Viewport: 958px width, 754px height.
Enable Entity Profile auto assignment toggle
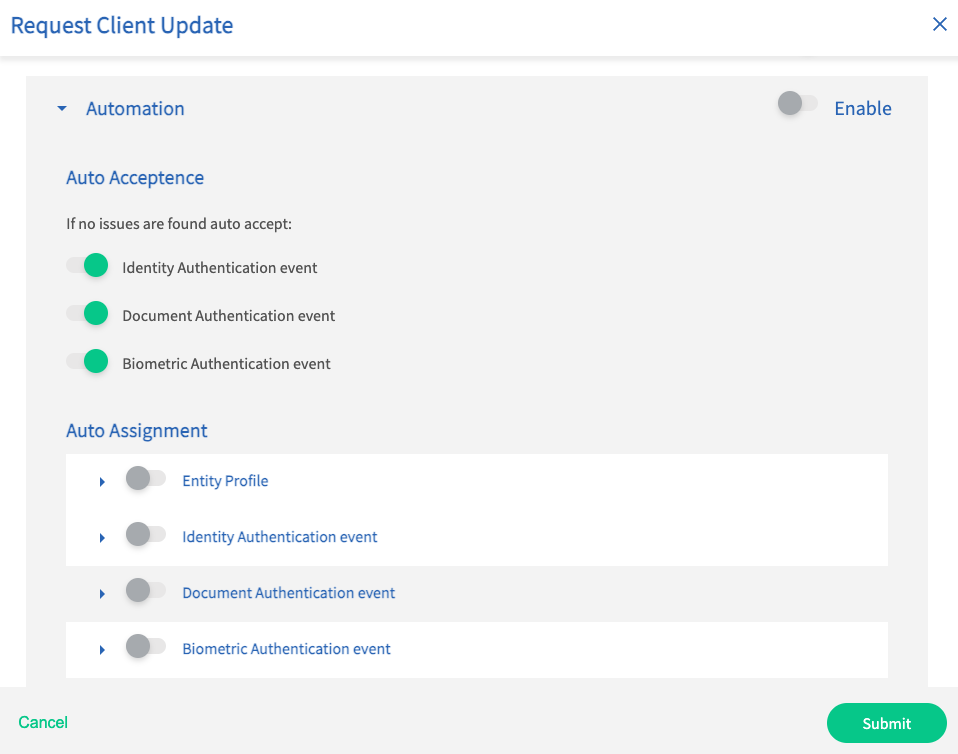click(145, 478)
